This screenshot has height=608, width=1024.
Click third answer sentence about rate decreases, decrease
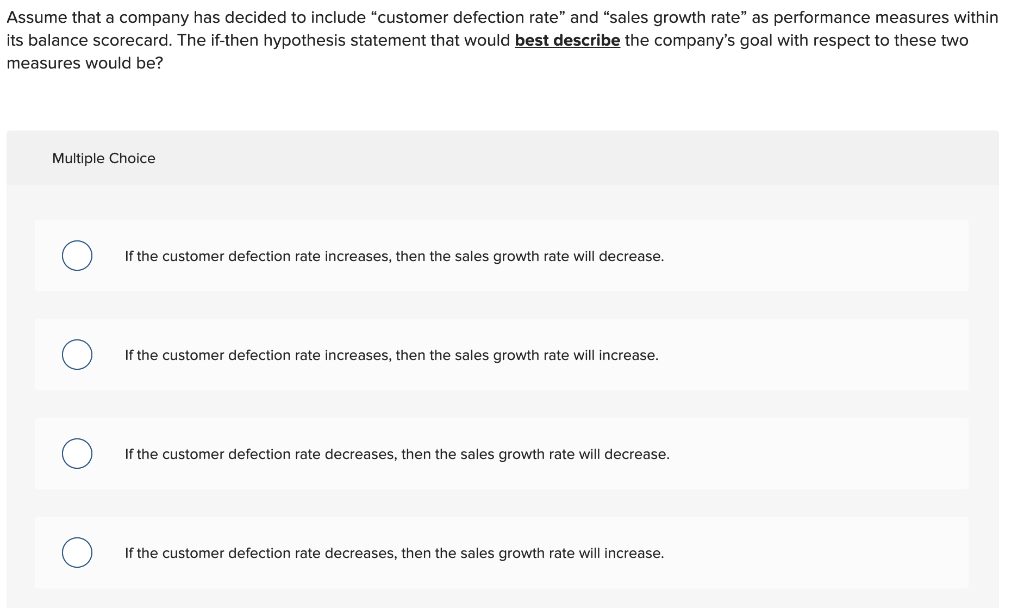(x=397, y=454)
